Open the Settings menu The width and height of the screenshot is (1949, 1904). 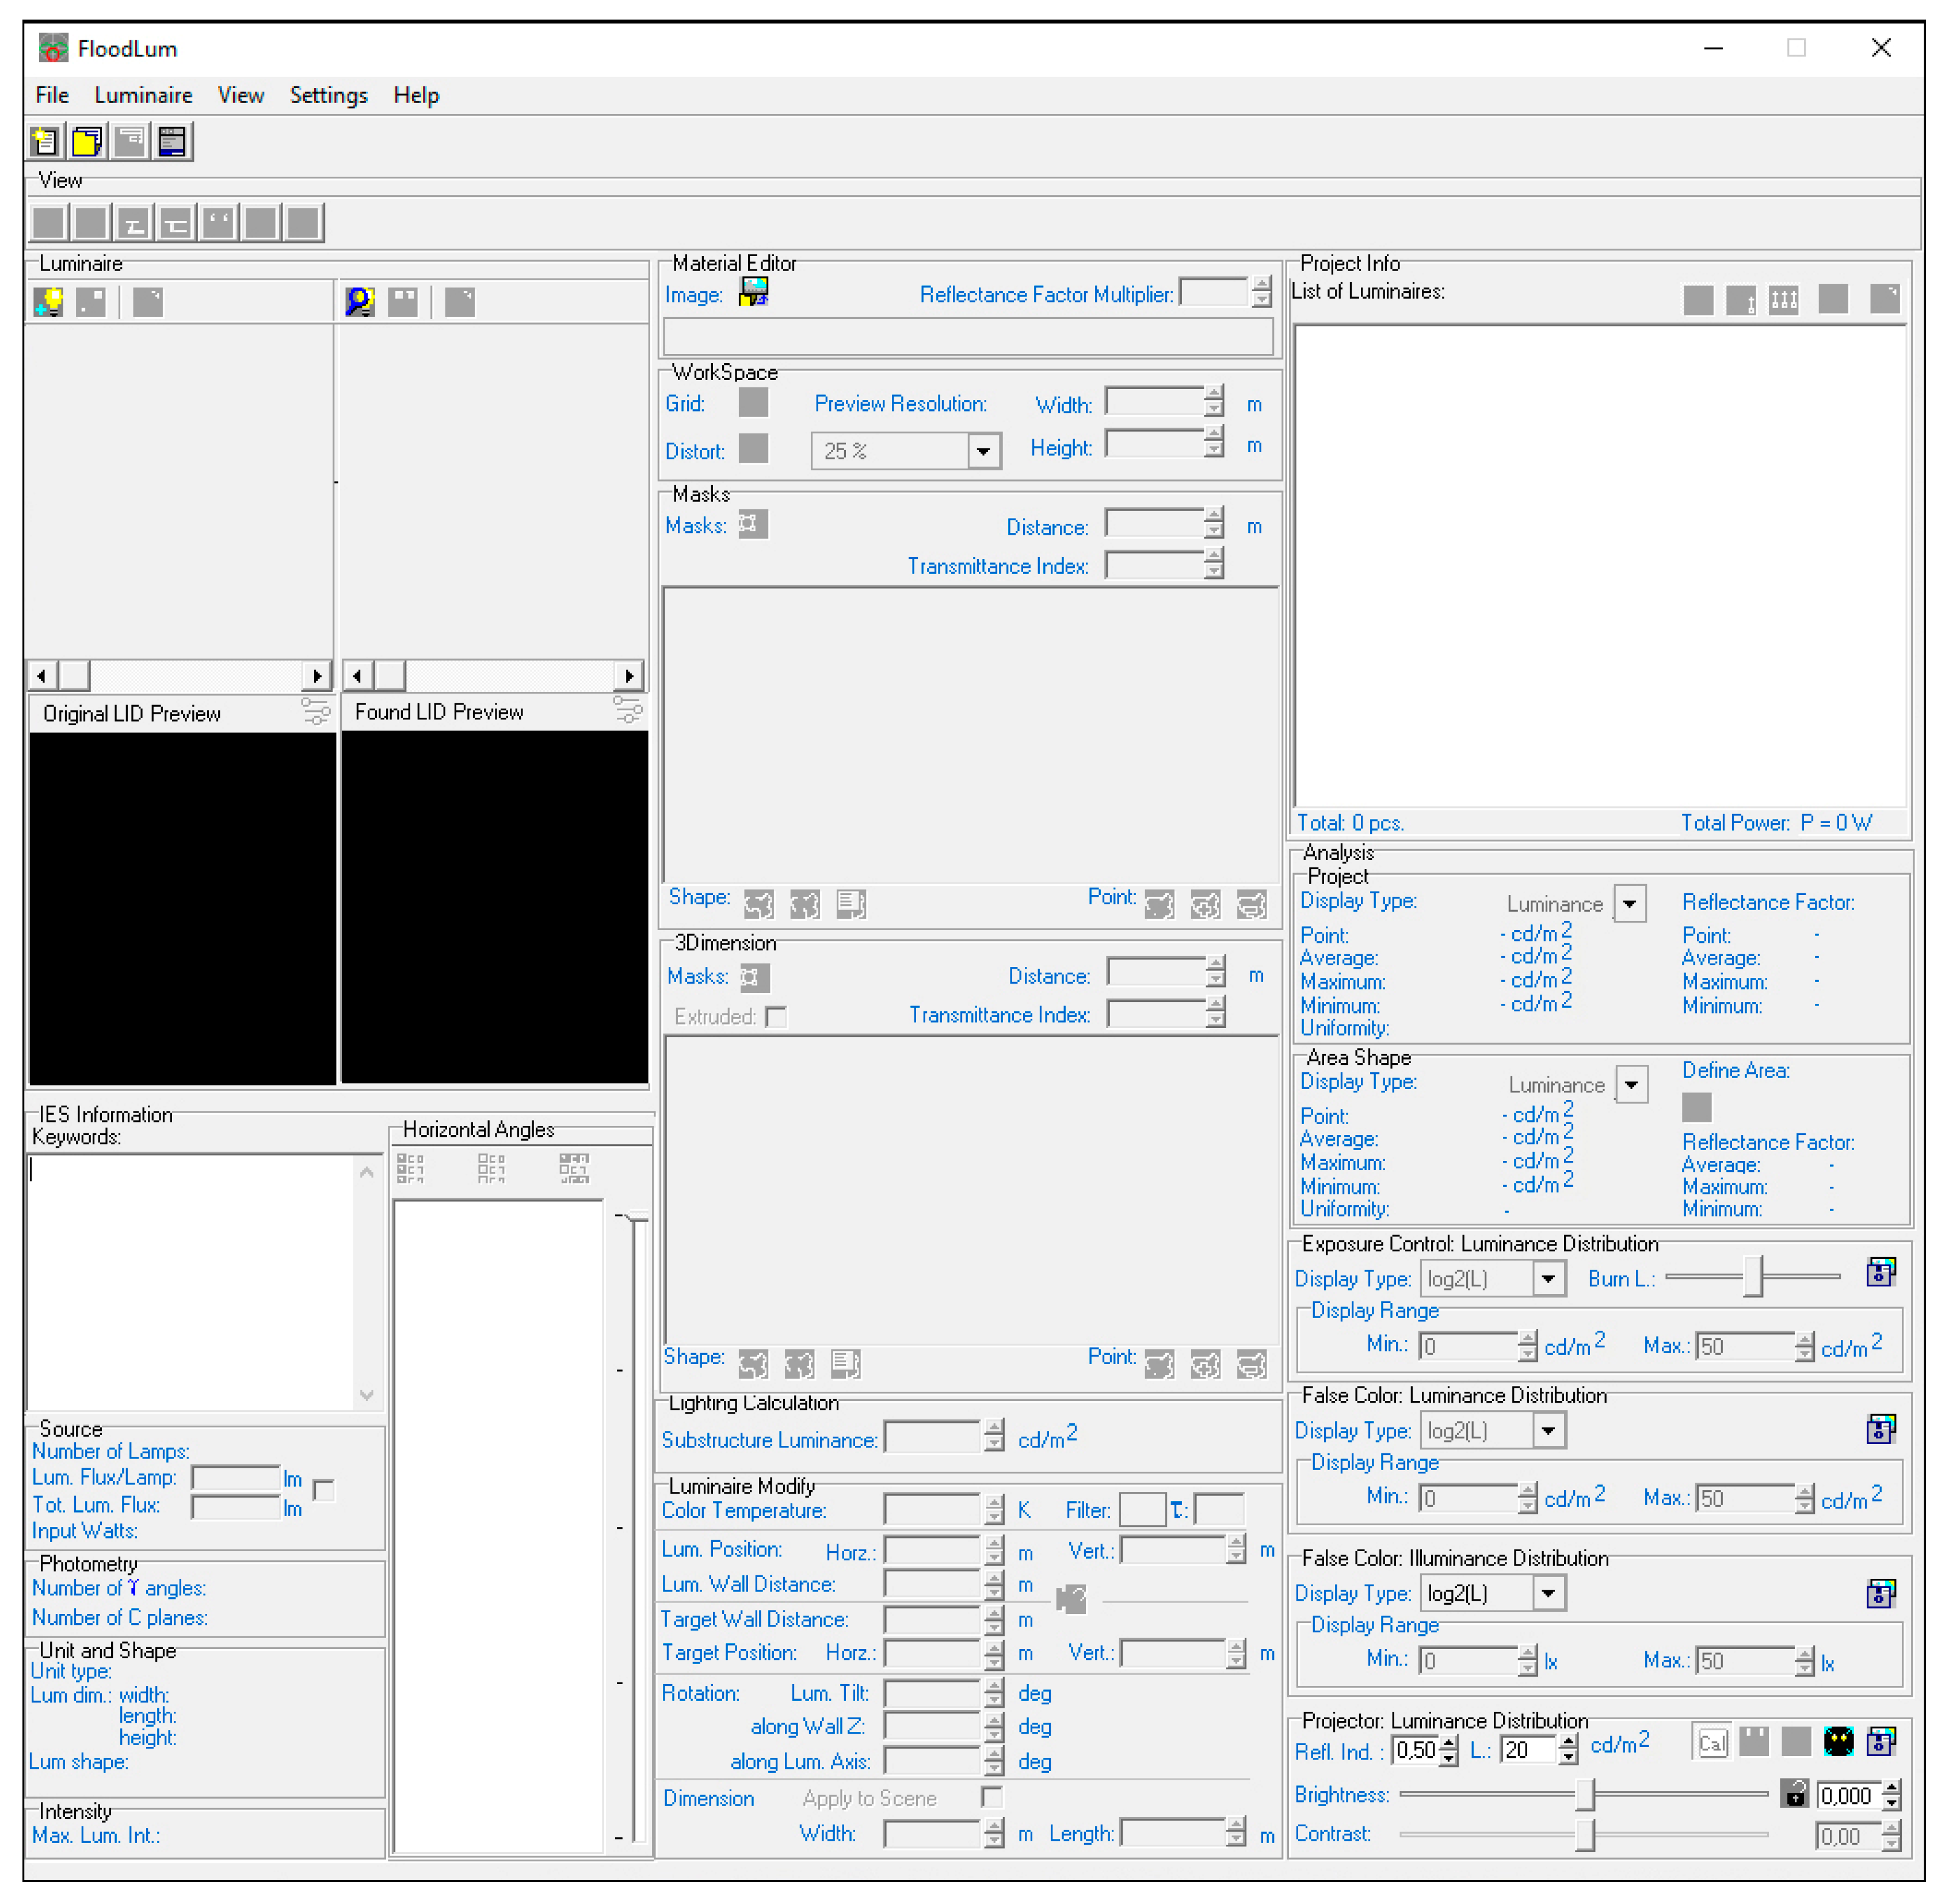coord(328,95)
